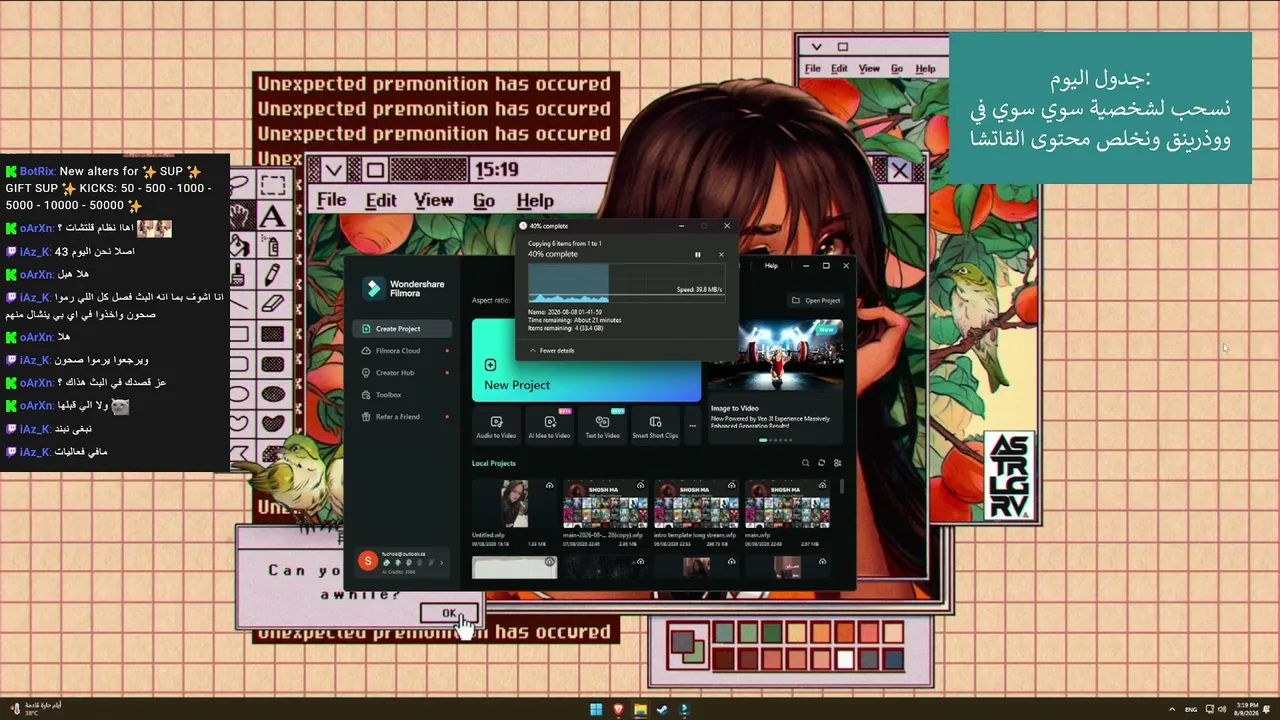Screen dimensions: 1280x720
Task: Open Steam from the taskbar
Action: tap(662, 710)
